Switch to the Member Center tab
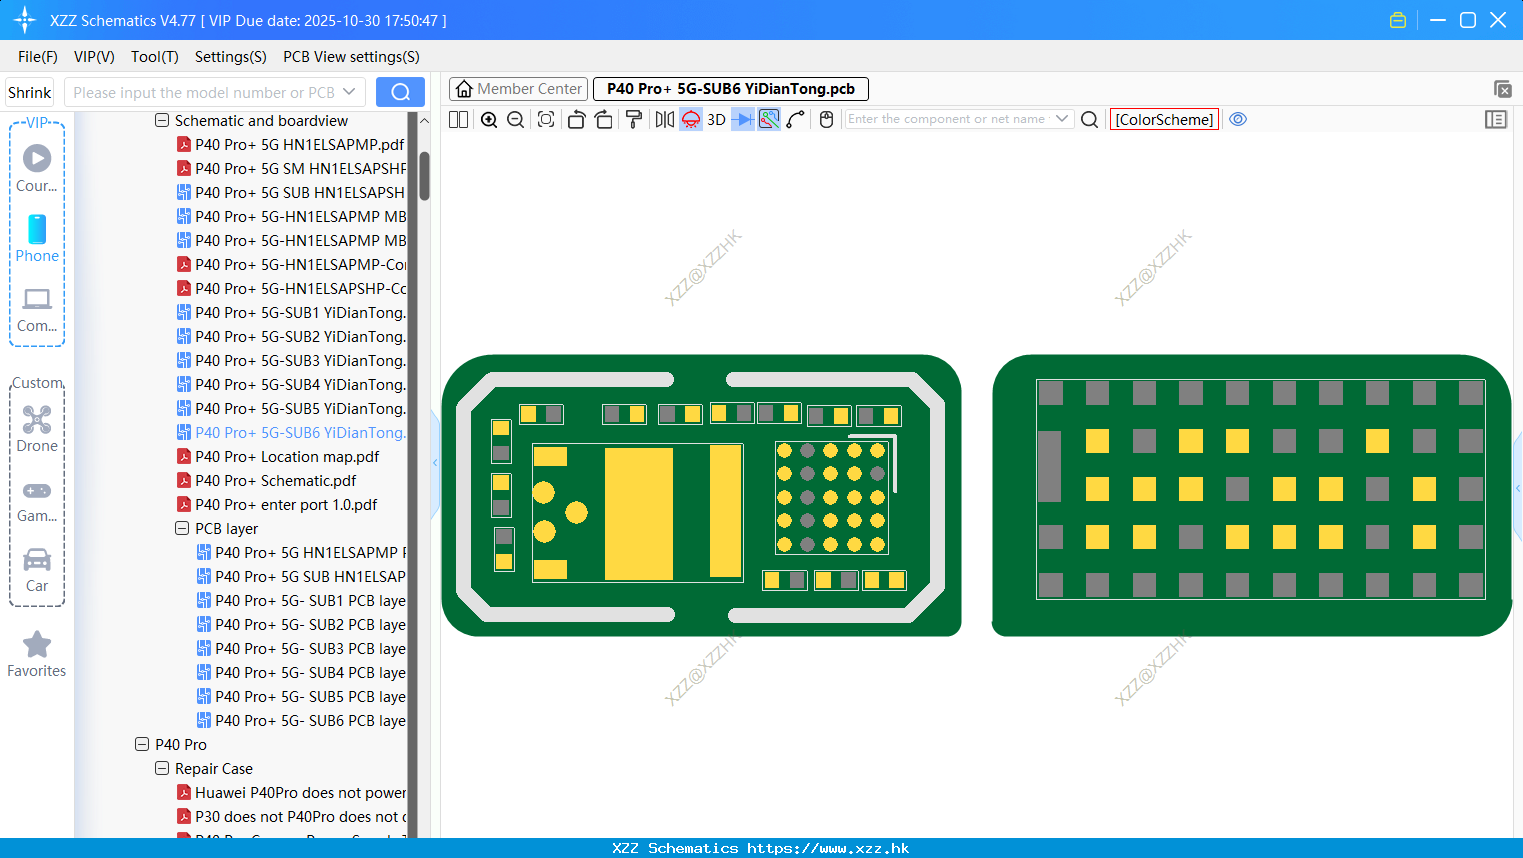Screen dimensions: 1523x858 pyautogui.click(x=519, y=89)
